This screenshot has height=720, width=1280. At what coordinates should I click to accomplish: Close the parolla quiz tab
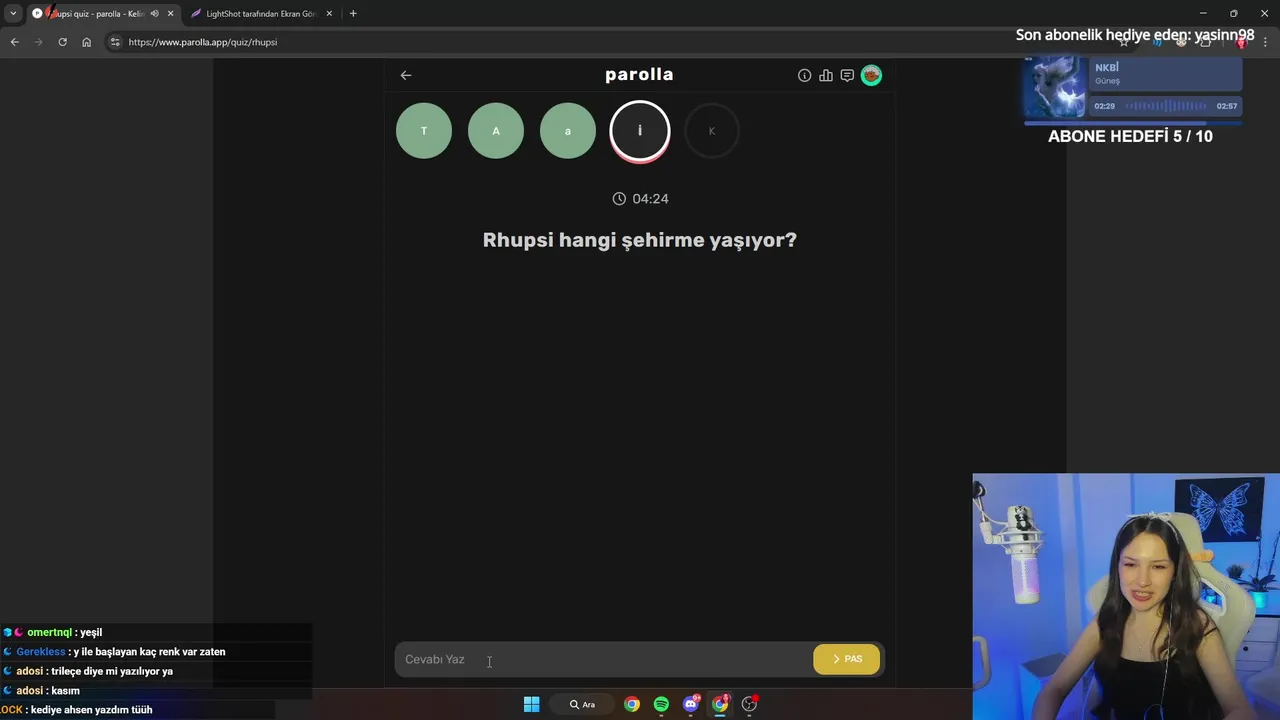tap(170, 14)
